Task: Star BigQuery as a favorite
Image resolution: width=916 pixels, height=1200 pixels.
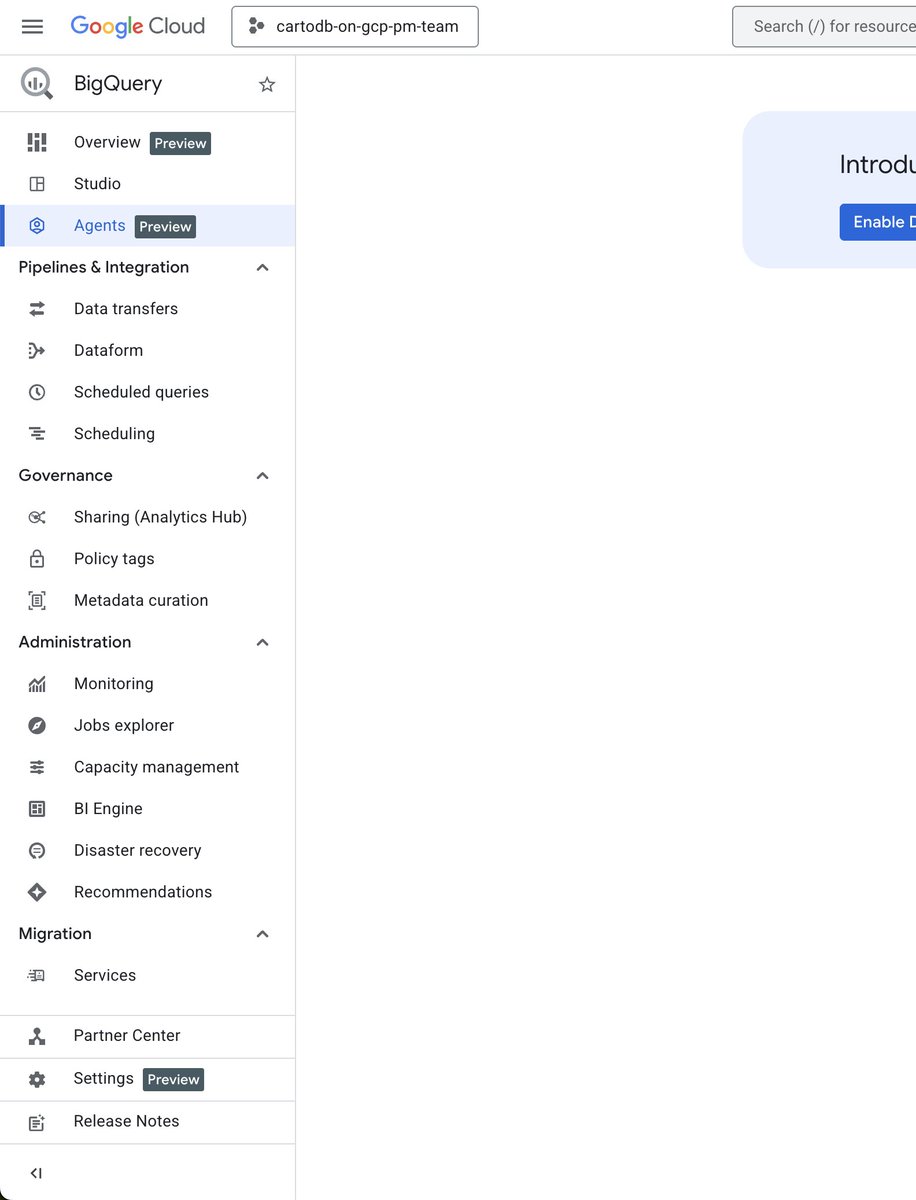Action: 267,85
